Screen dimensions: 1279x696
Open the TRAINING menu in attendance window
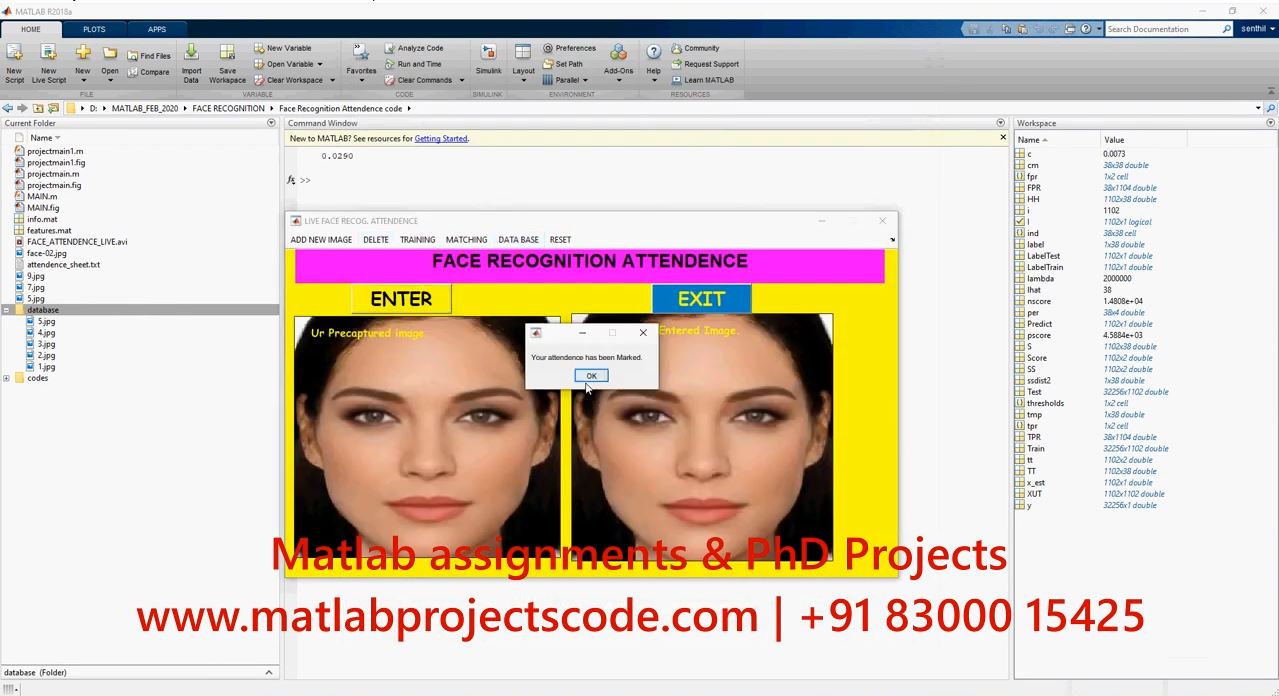(x=417, y=240)
